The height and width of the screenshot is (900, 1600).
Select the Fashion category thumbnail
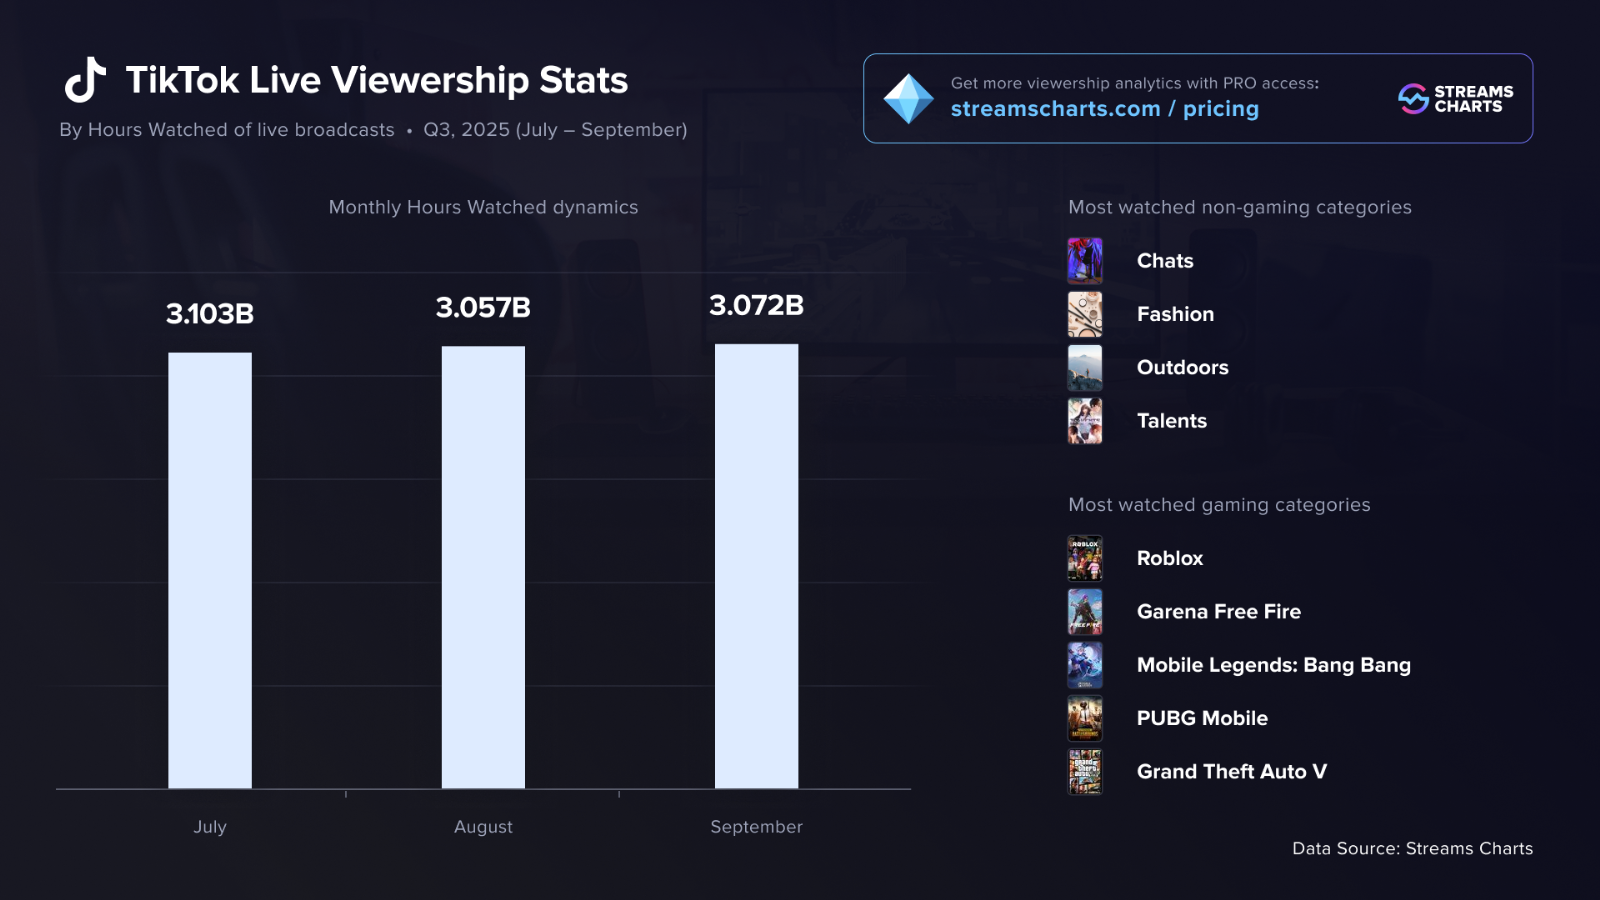click(x=1085, y=314)
